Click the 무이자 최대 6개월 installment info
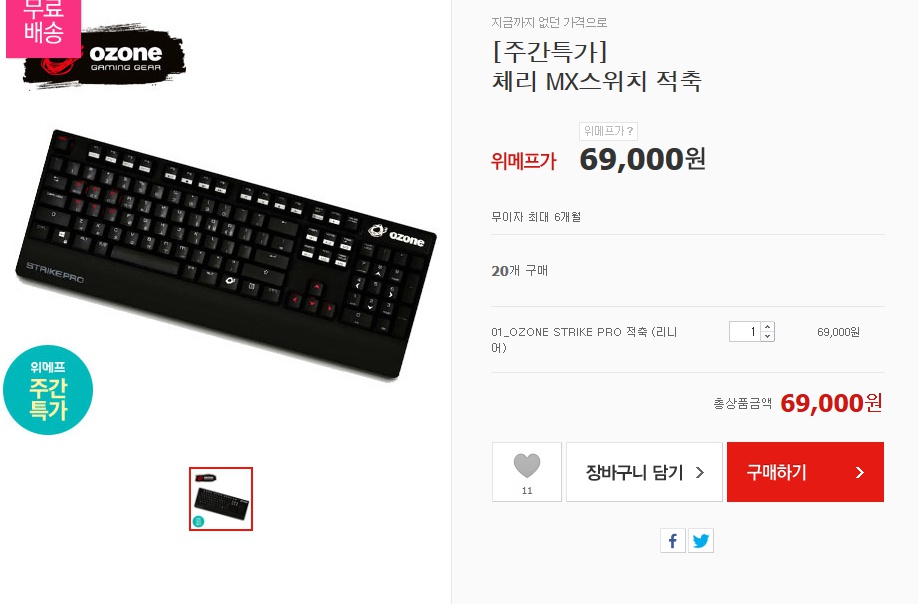The width and height of the screenshot is (918, 604). 536,217
